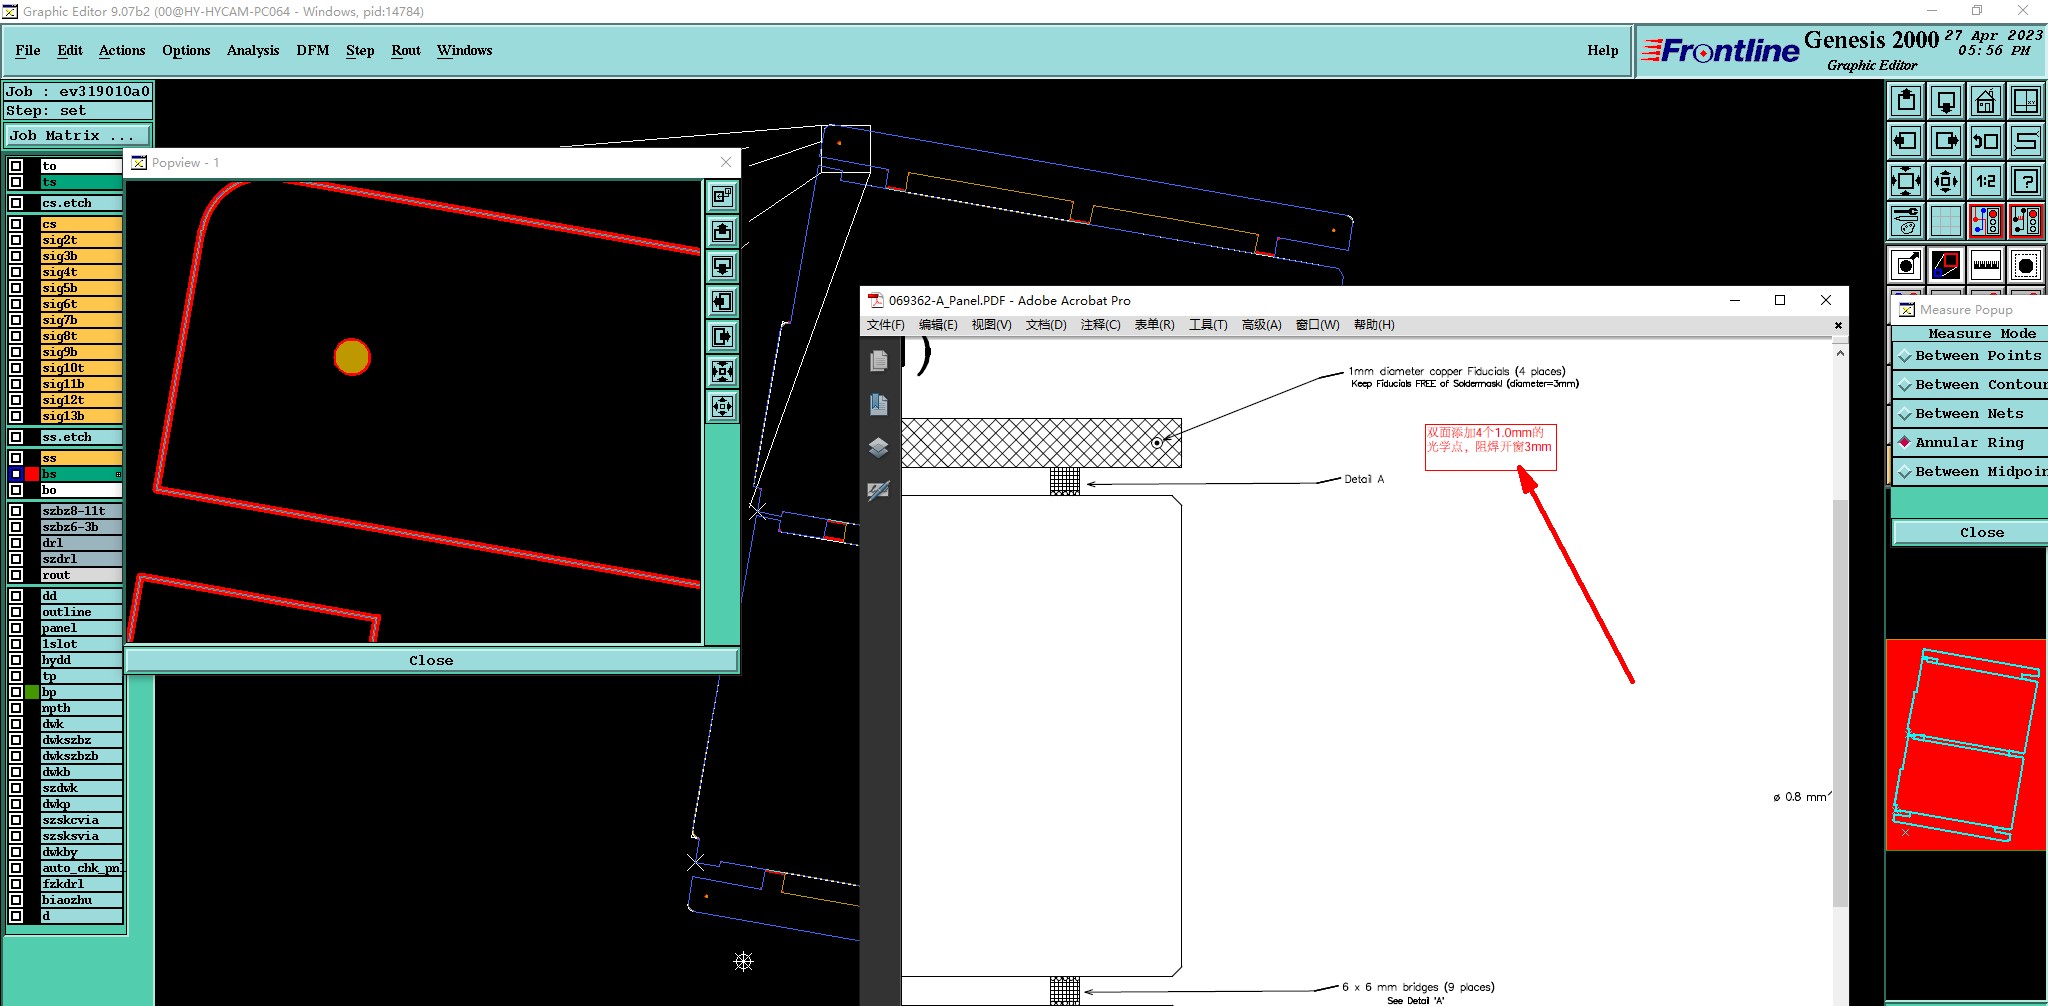Toggle display checkbox for layer sig2t

tap(16, 240)
